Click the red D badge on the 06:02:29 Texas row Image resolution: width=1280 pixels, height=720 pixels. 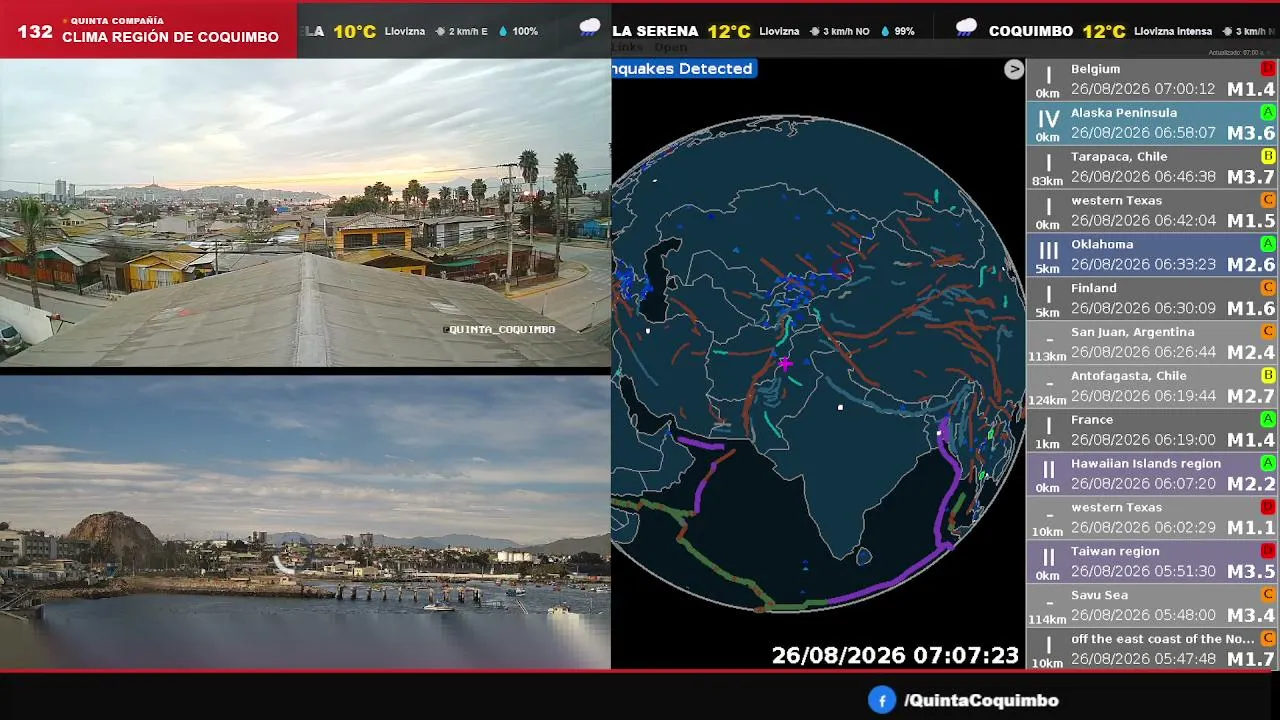click(x=1268, y=507)
